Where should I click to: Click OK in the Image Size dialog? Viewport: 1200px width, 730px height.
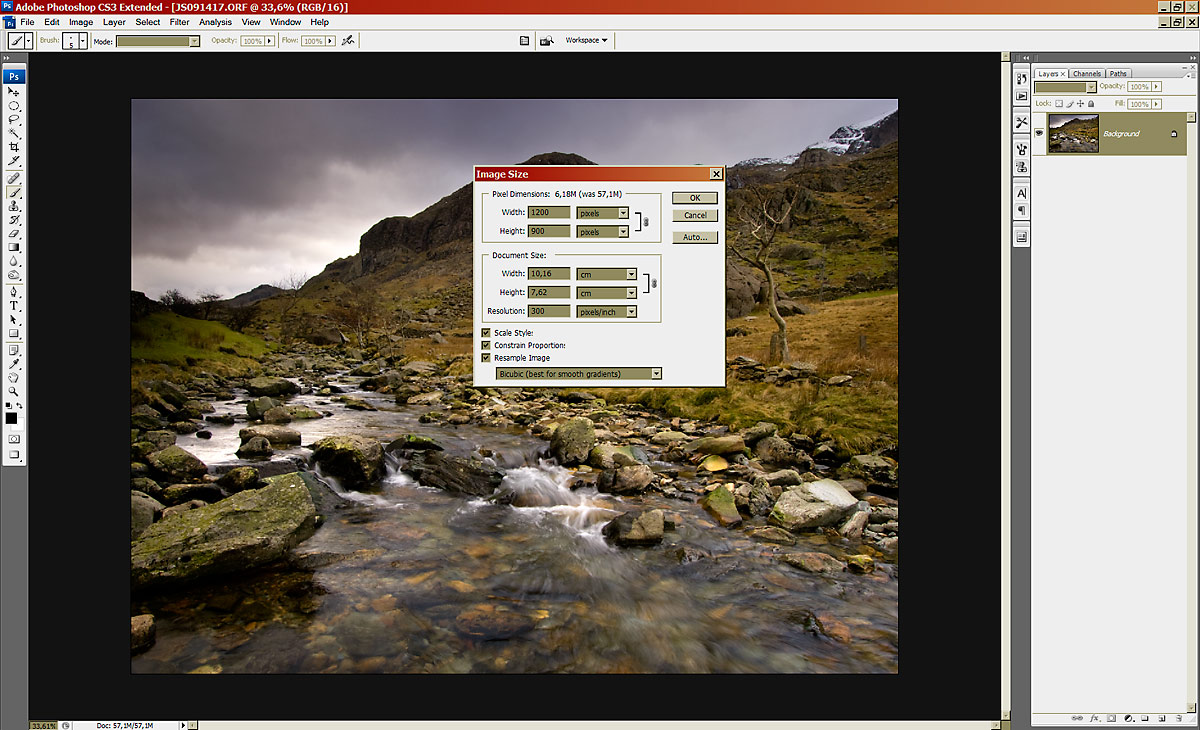(695, 198)
